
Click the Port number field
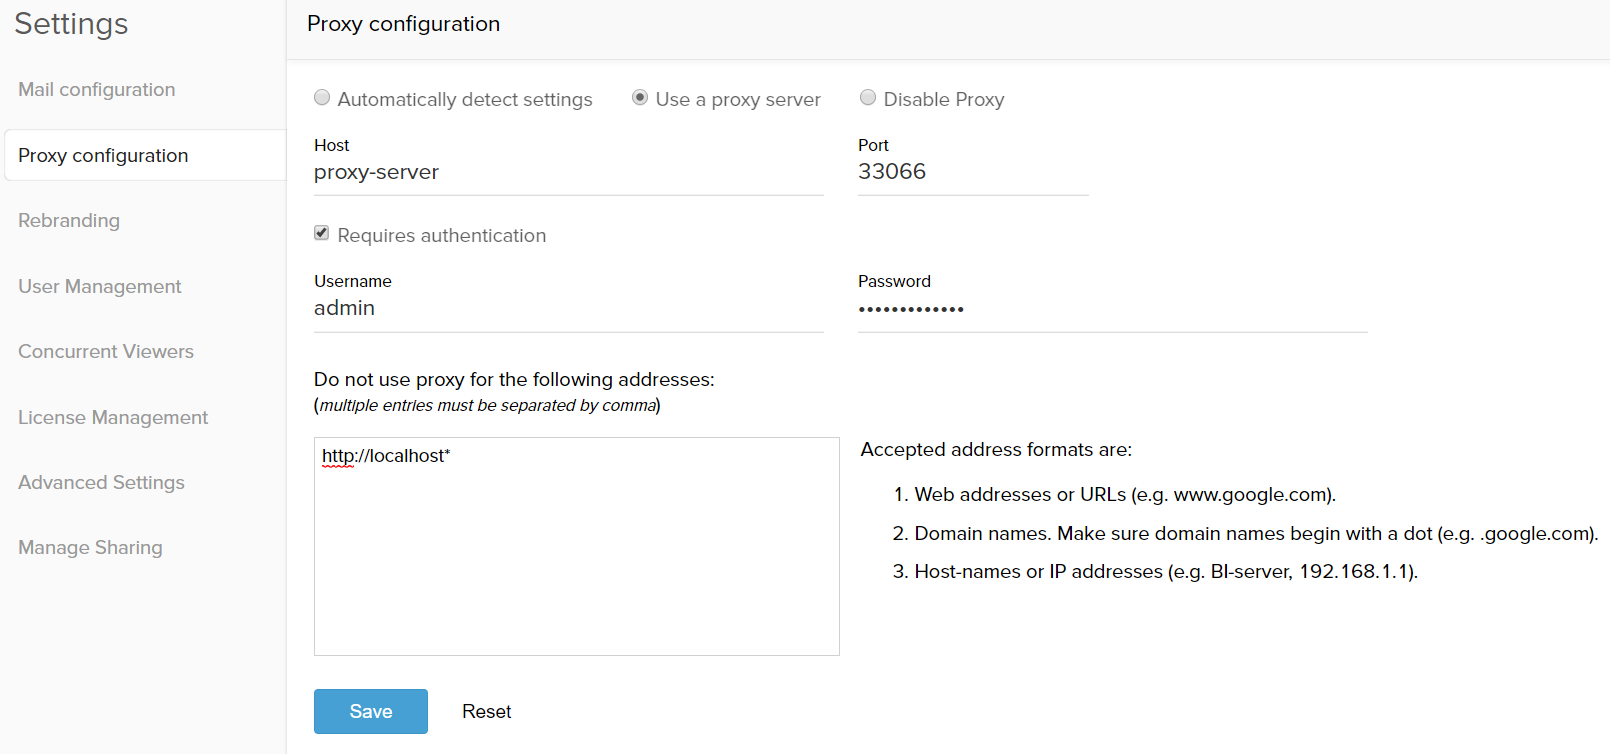point(973,173)
